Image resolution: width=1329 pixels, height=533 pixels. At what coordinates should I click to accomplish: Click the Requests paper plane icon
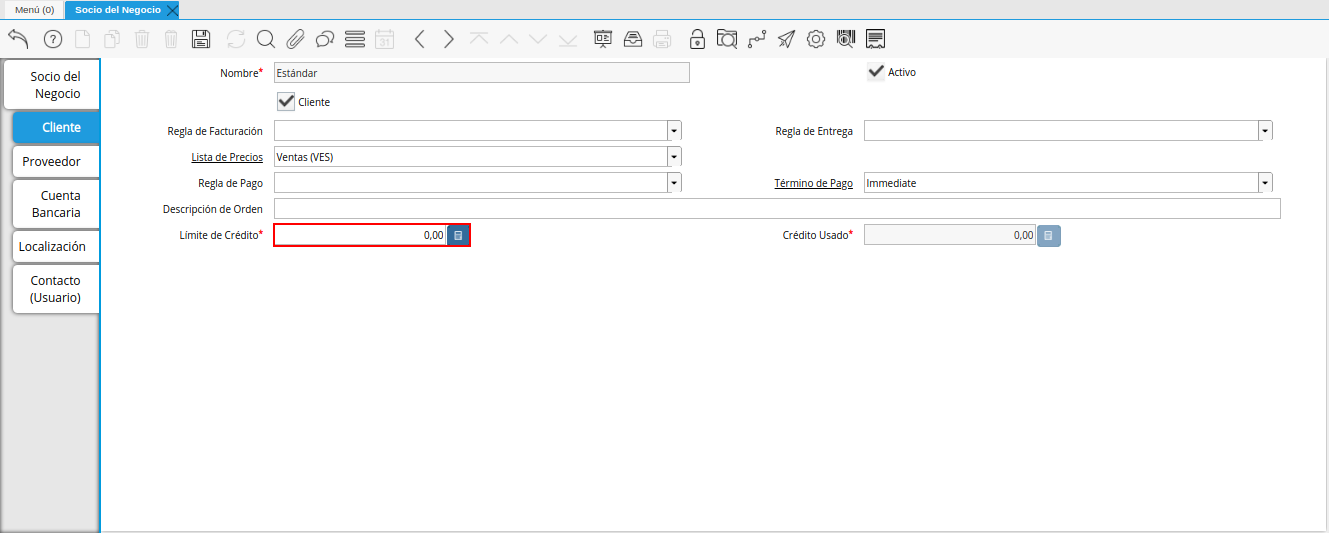pos(787,39)
